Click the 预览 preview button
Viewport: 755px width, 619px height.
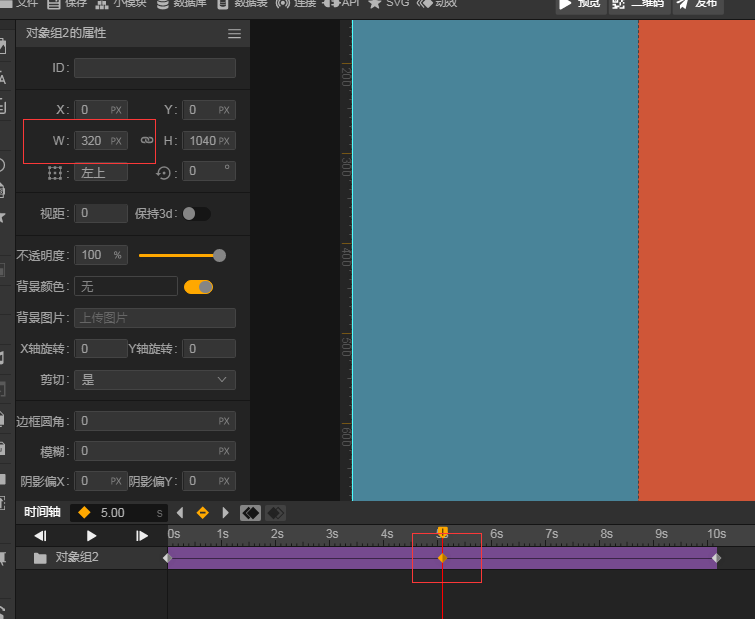click(580, 4)
